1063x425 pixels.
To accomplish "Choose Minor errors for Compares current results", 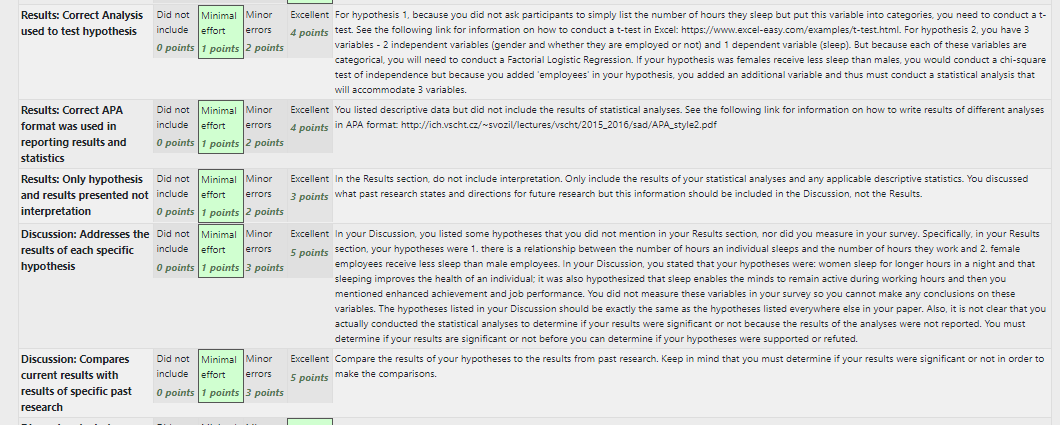I will (x=265, y=376).
